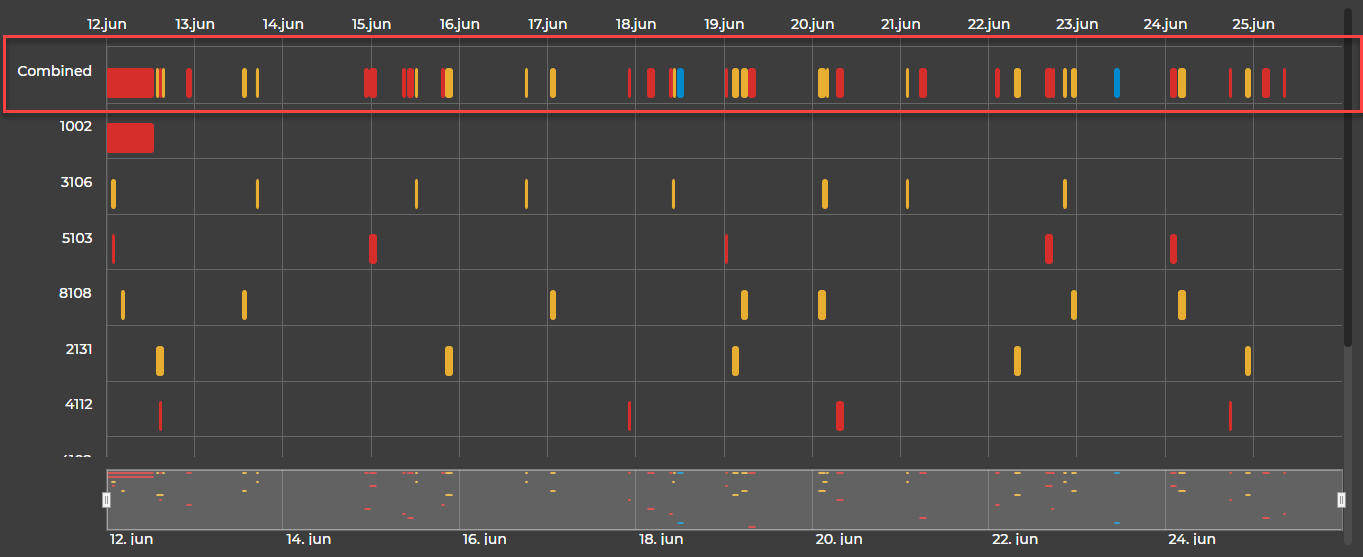This screenshot has width=1363, height=557.
Task: Click navigator axis label 14. jun
Action: [309, 540]
